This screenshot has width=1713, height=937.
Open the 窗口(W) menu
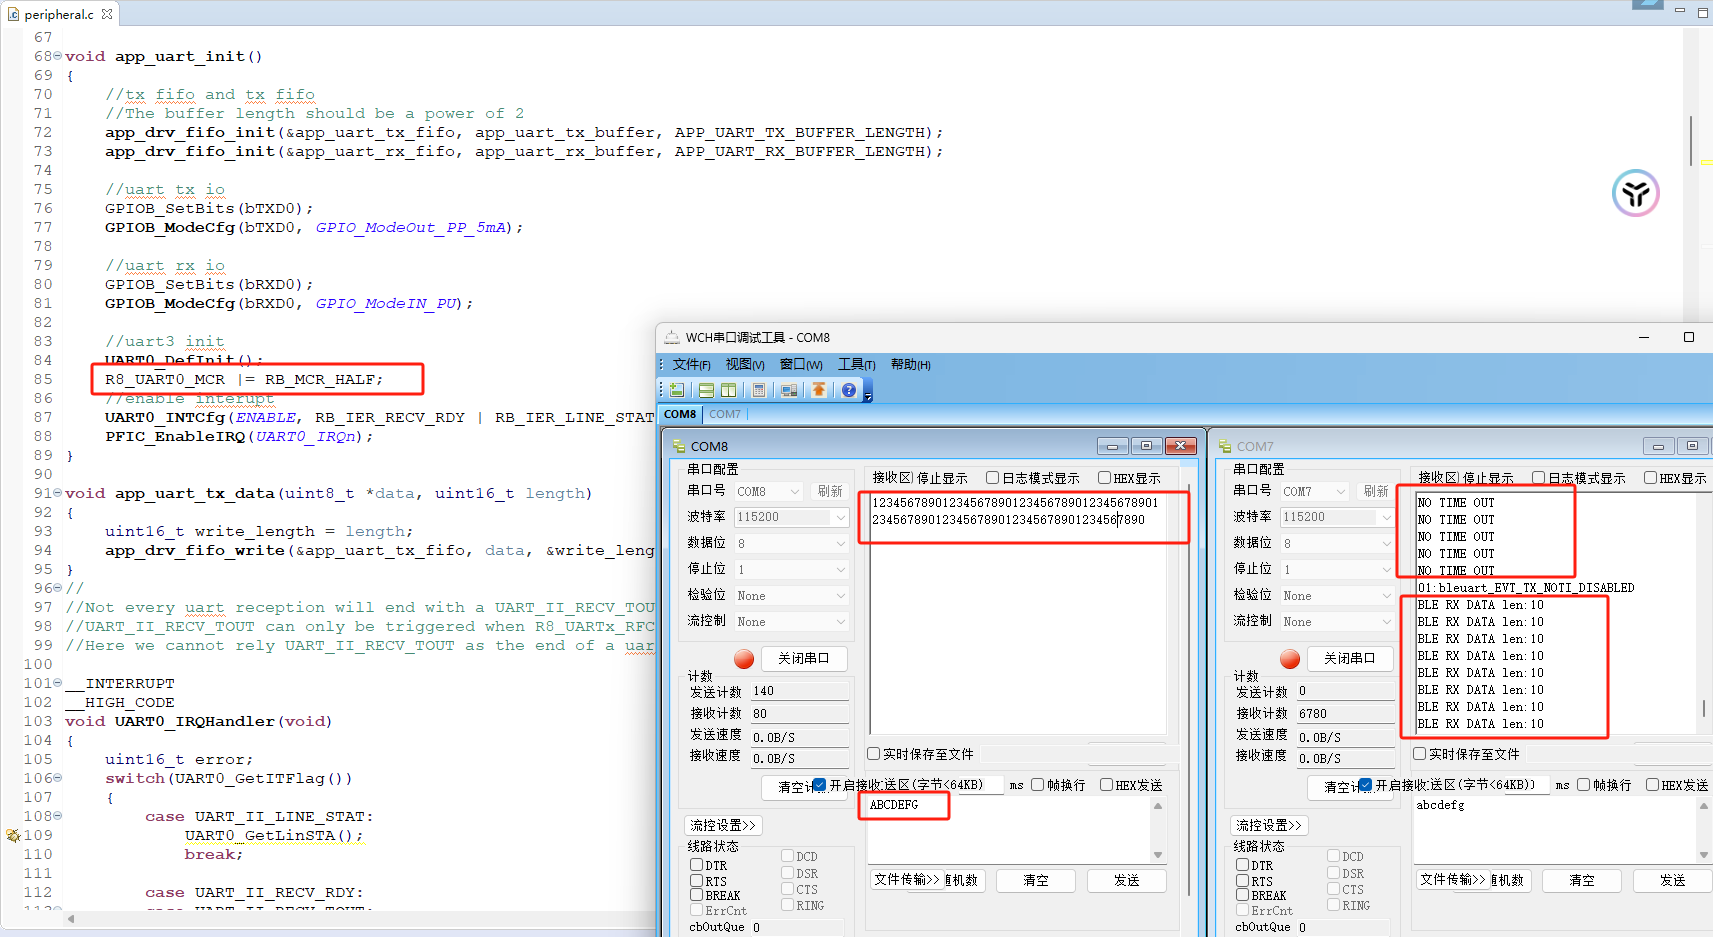(801, 365)
